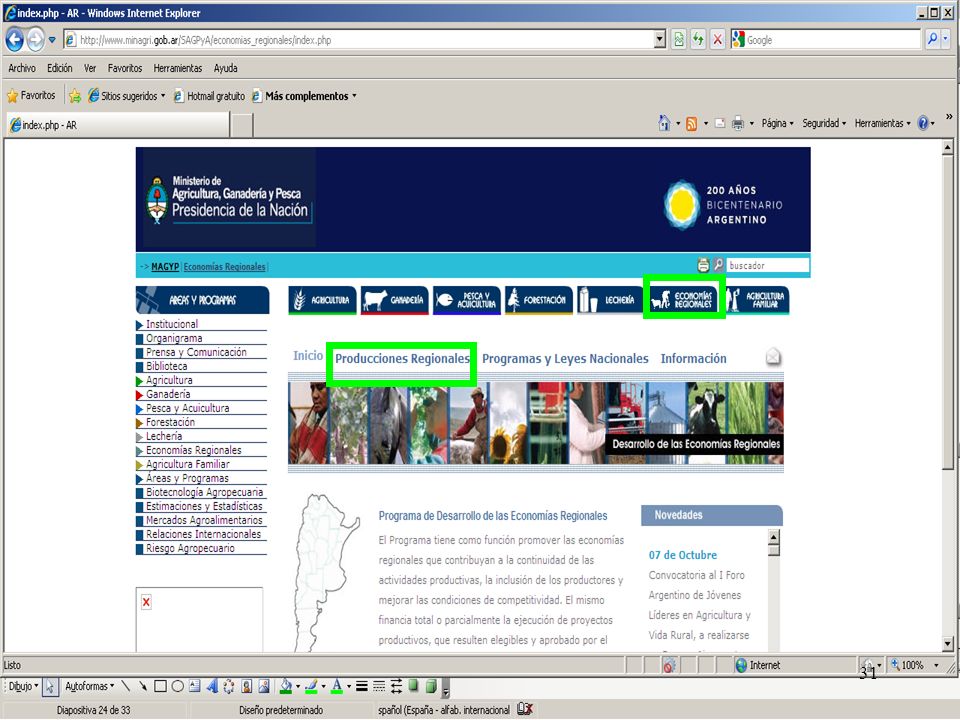Open the Line Color green brush swatch
The height and width of the screenshot is (720, 960).
[x=311, y=686]
